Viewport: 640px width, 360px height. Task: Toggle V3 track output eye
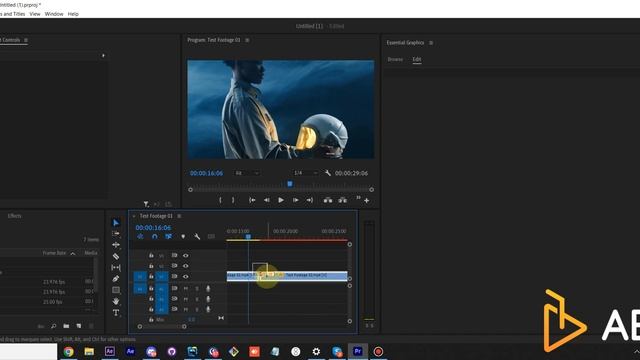[x=186, y=256]
